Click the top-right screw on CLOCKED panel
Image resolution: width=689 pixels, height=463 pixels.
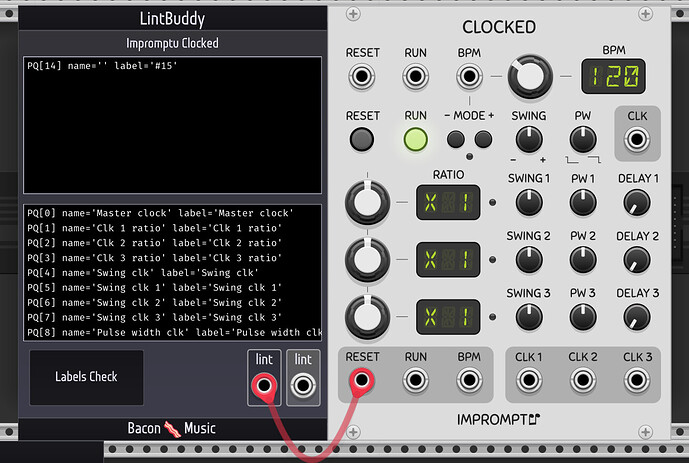click(x=645, y=14)
